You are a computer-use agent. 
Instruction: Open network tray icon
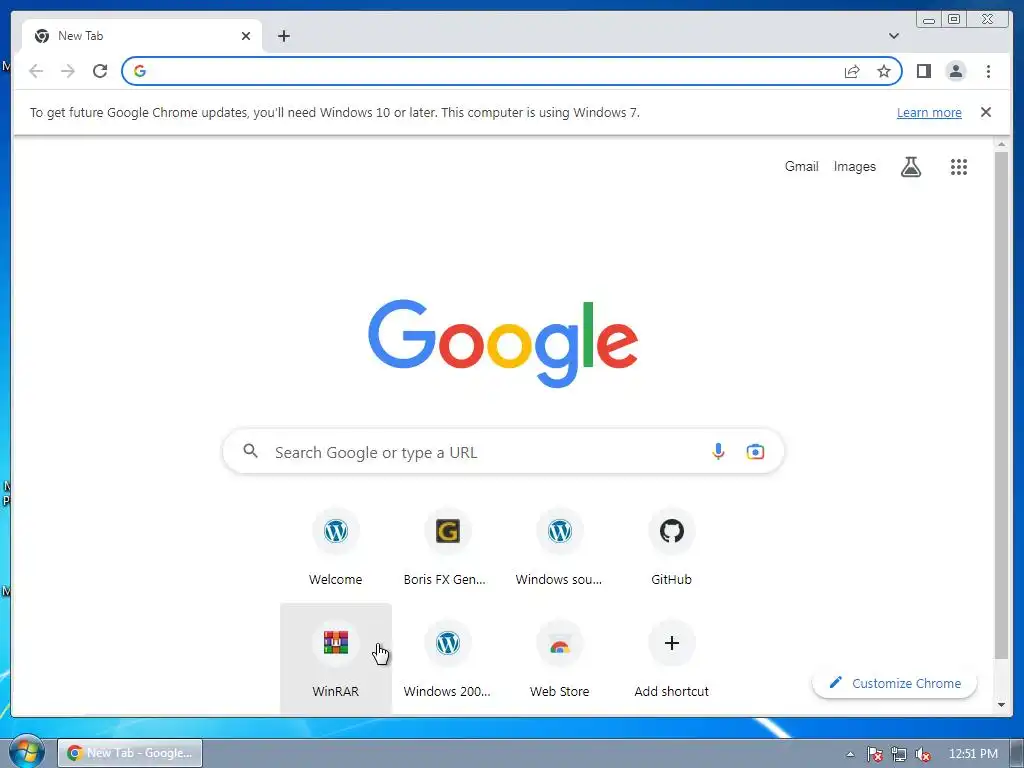pos(899,754)
